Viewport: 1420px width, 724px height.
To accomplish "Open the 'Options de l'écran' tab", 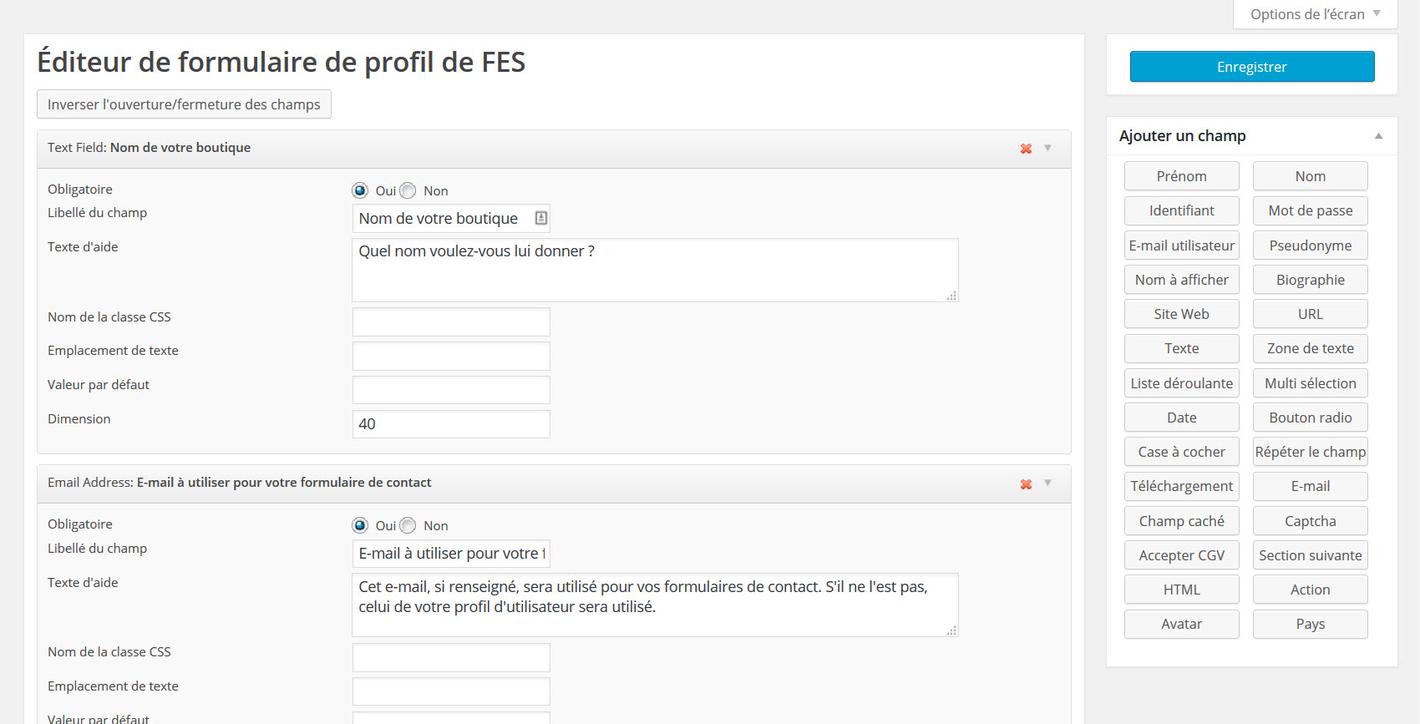I will pos(1314,14).
